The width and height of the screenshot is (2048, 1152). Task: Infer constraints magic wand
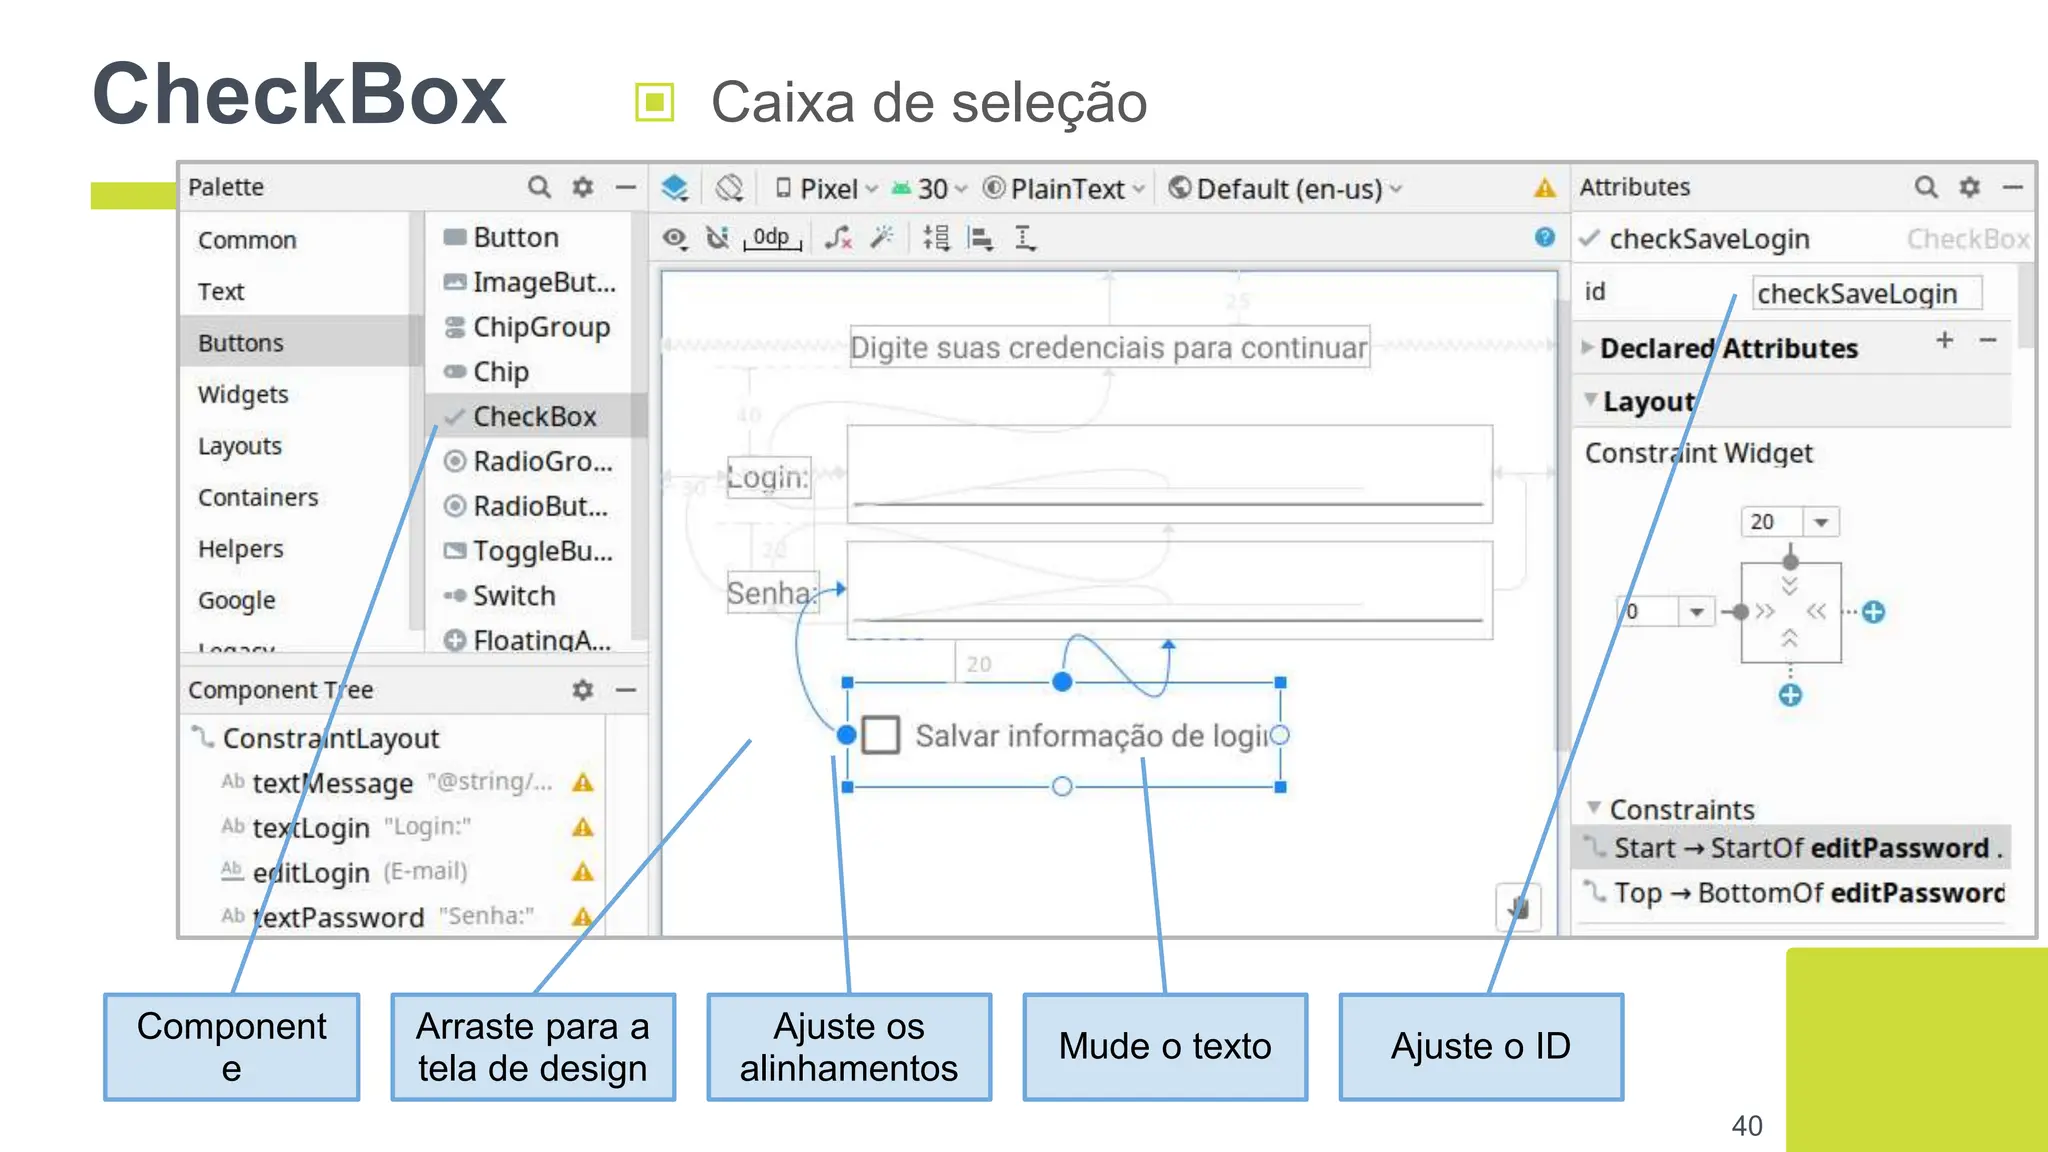882,238
